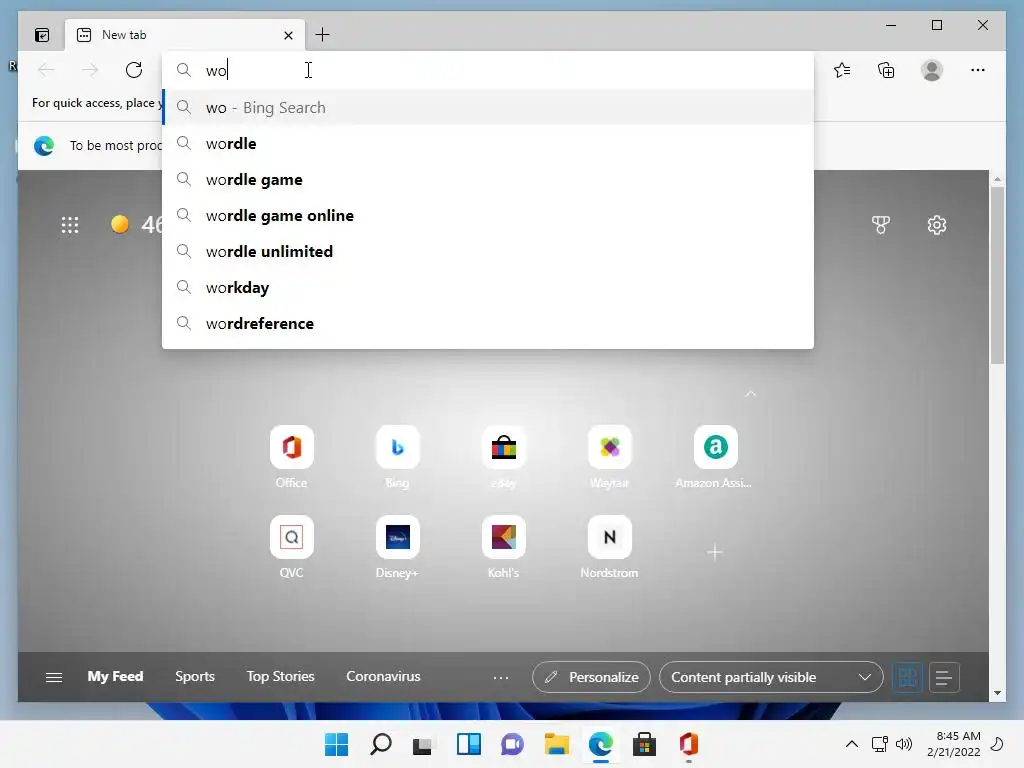Open Chat on taskbar
The height and width of the screenshot is (768, 1024).
pos(512,744)
